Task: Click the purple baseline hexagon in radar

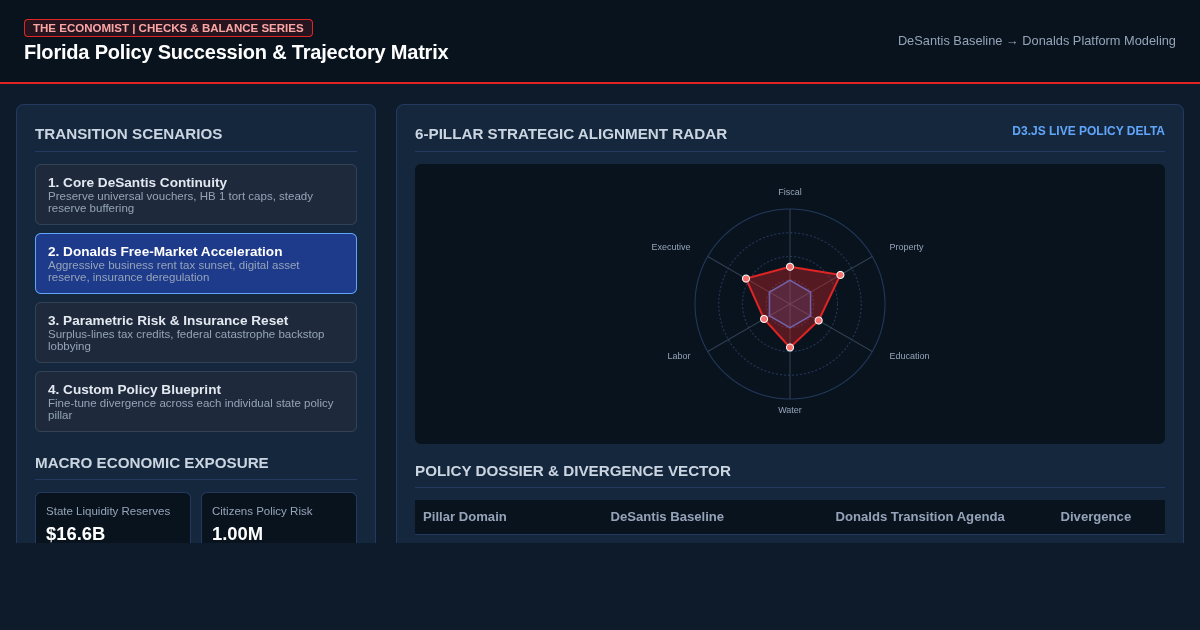Action: point(790,304)
